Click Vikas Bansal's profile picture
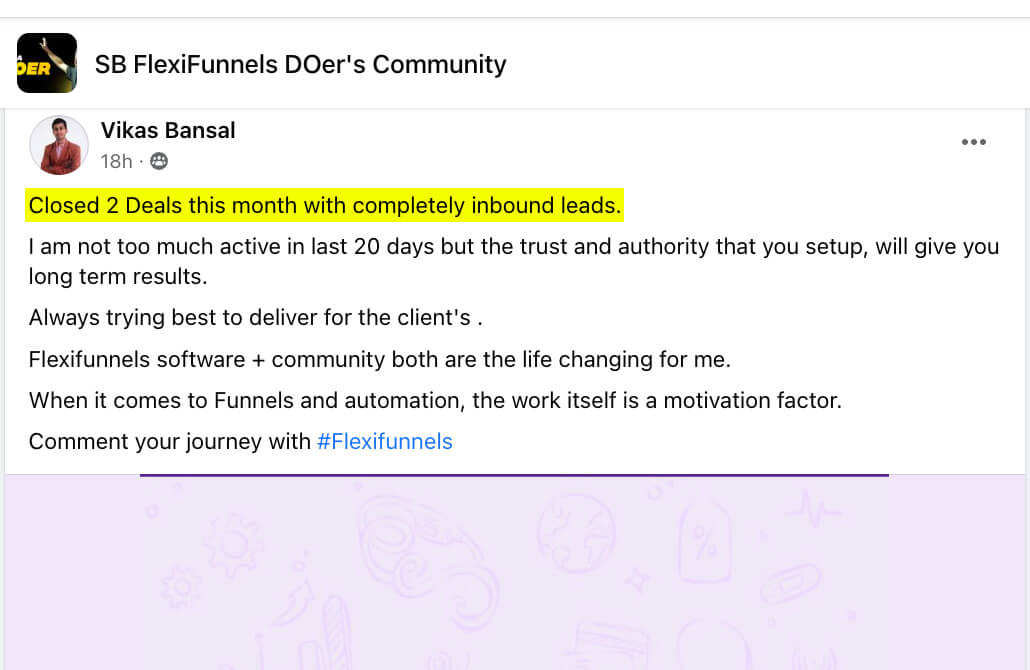The width and height of the screenshot is (1030, 670). 59,145
